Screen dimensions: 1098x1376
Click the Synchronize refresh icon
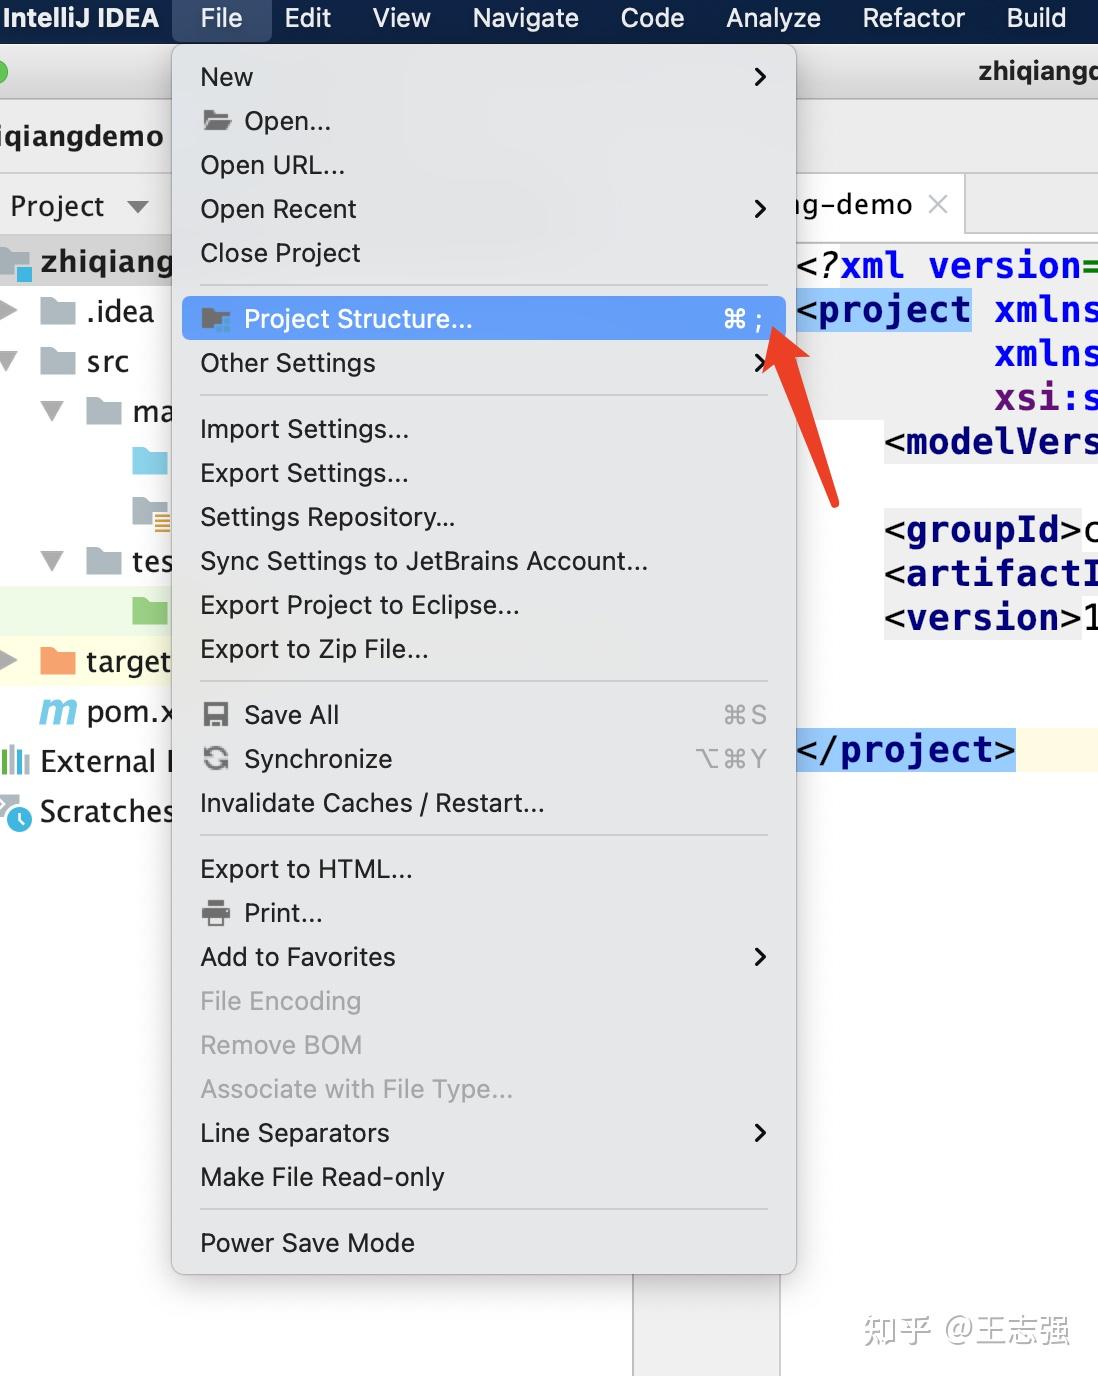[216, 759]
